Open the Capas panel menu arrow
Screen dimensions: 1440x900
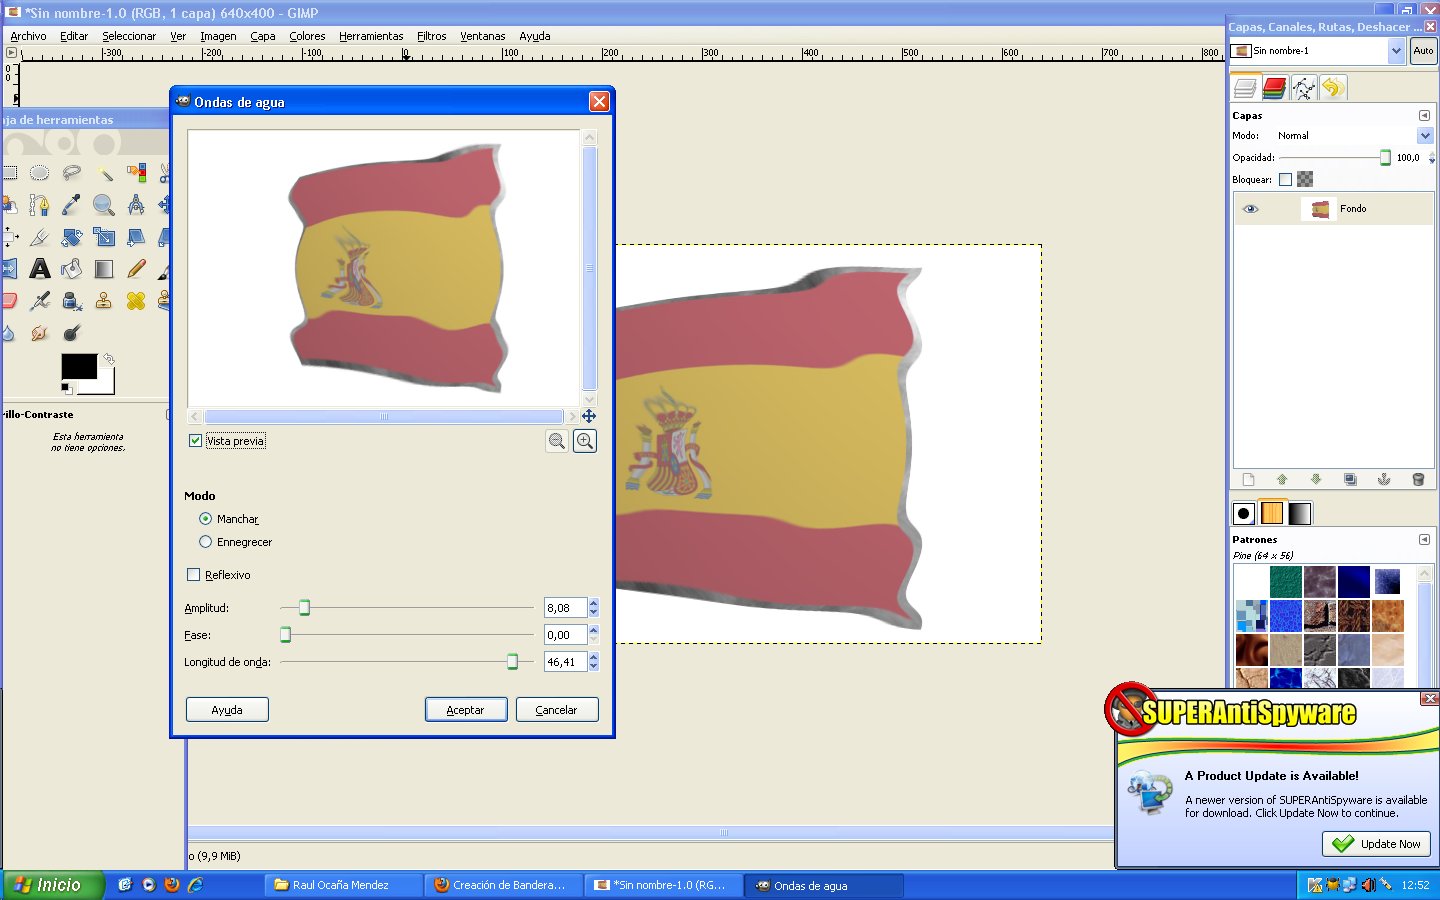(1424, 116)
